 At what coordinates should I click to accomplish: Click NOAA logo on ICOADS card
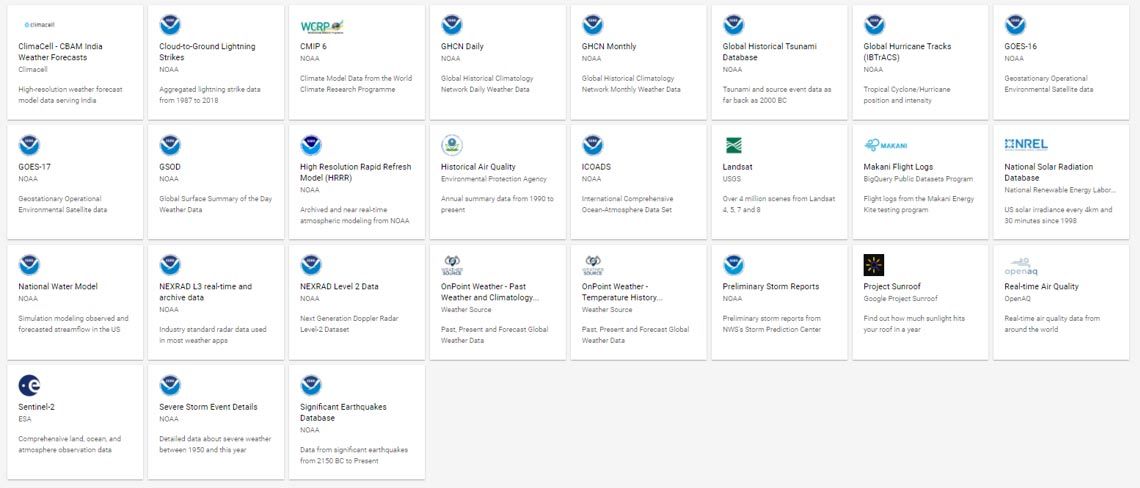(593, 145)
